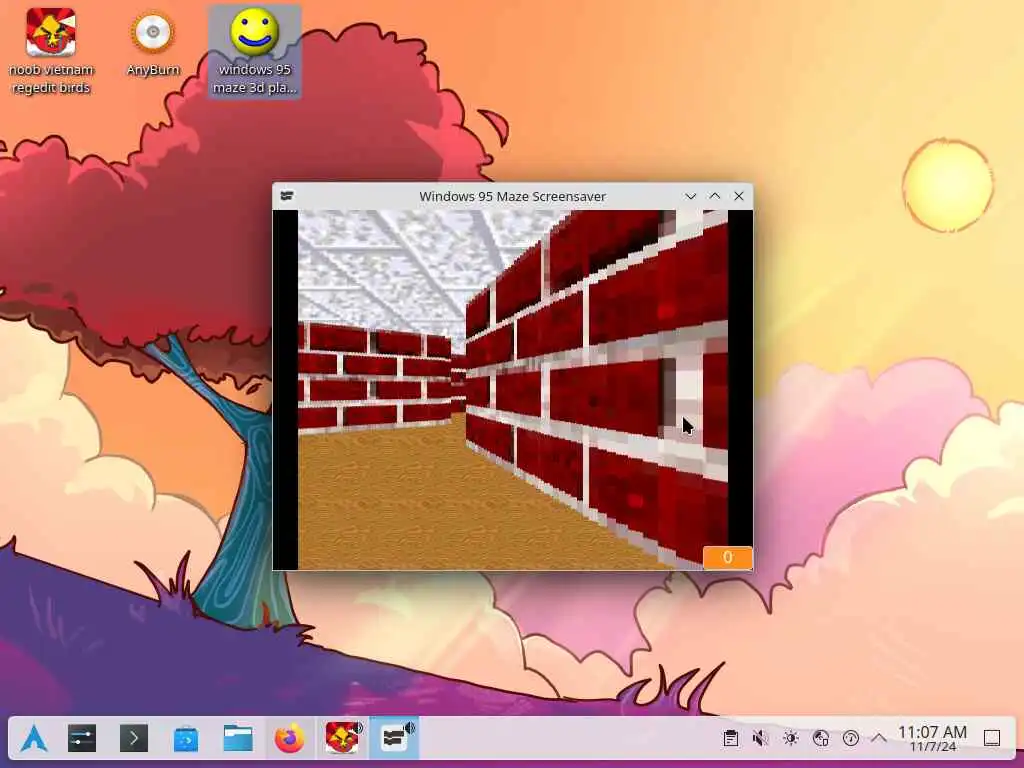Click the muted volume tray icon
This screenshot has height=768, width=1024.
click(760, 739)
